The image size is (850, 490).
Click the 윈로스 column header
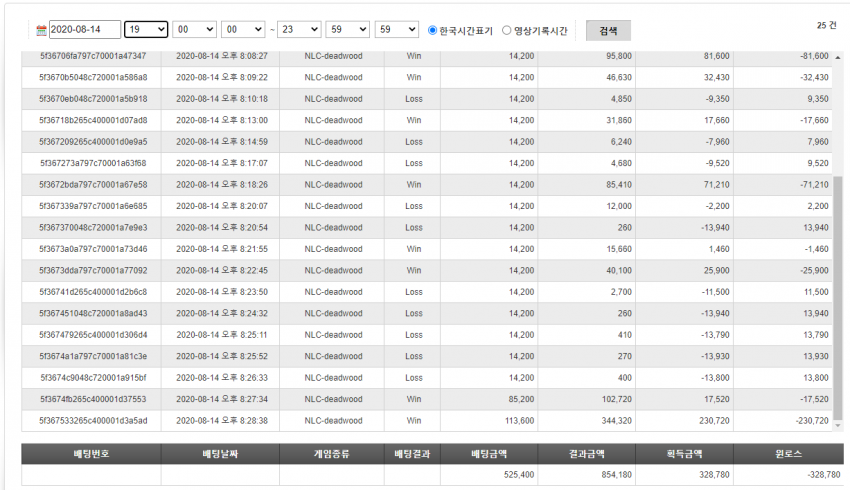789,454
